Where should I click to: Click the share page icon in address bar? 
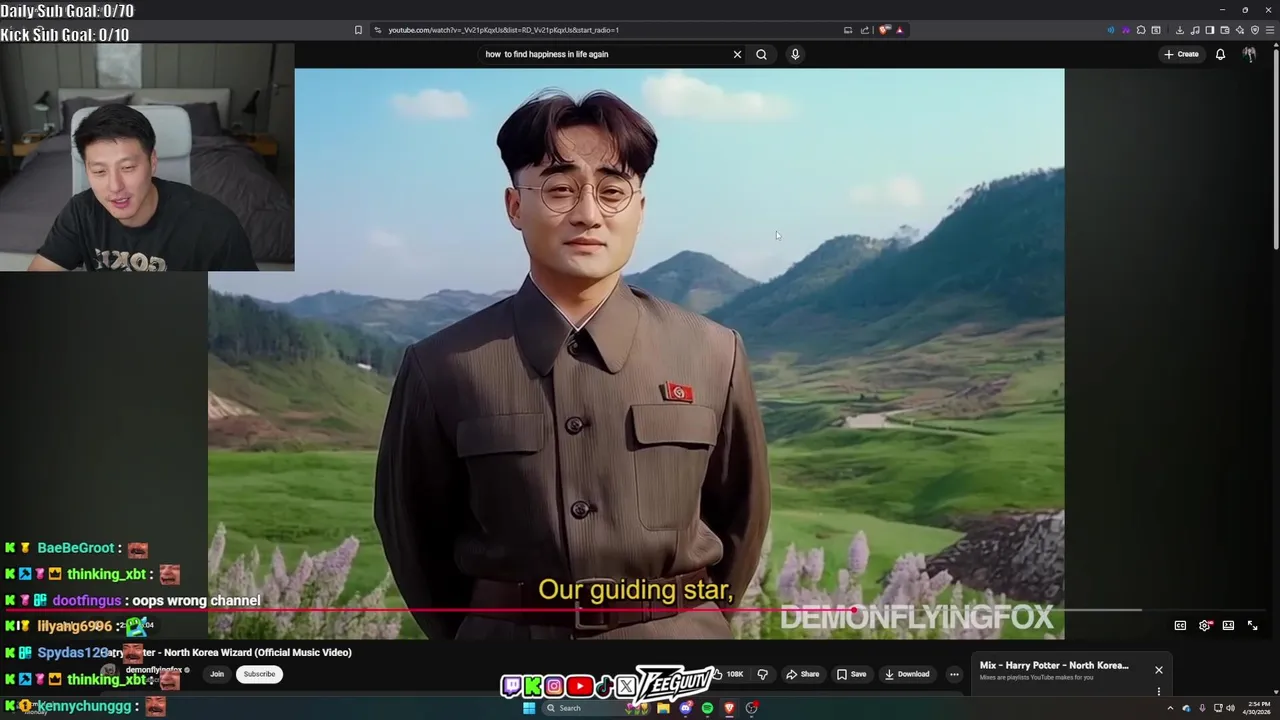pos(865,30)
